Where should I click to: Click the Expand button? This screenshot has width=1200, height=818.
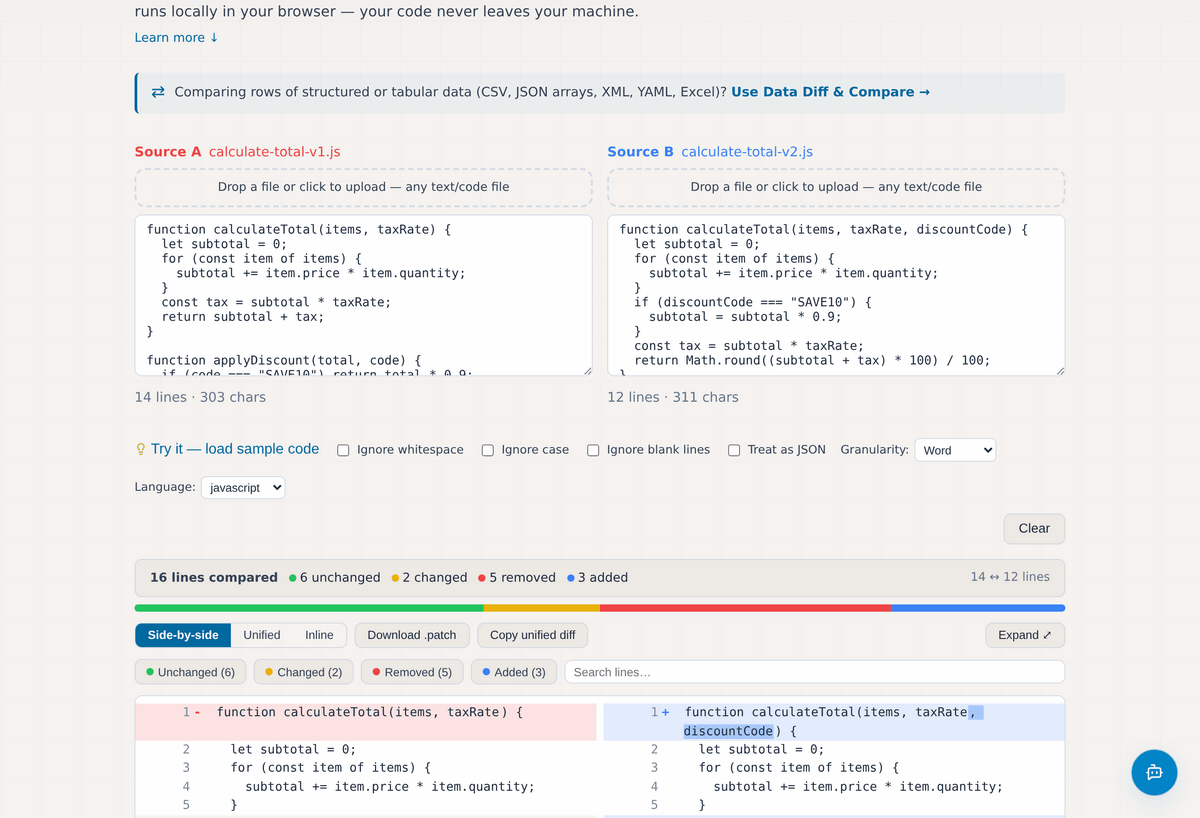coord(1025,635)
